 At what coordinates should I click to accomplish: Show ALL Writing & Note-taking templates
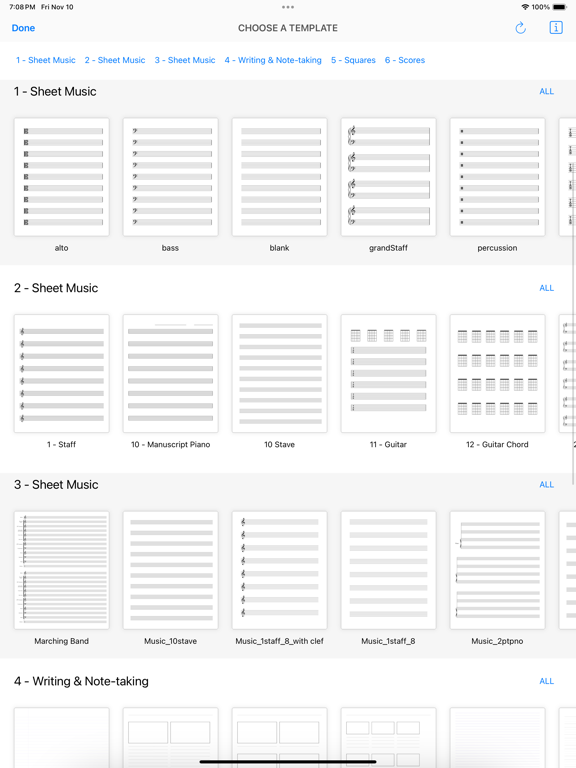coord(547,681)
